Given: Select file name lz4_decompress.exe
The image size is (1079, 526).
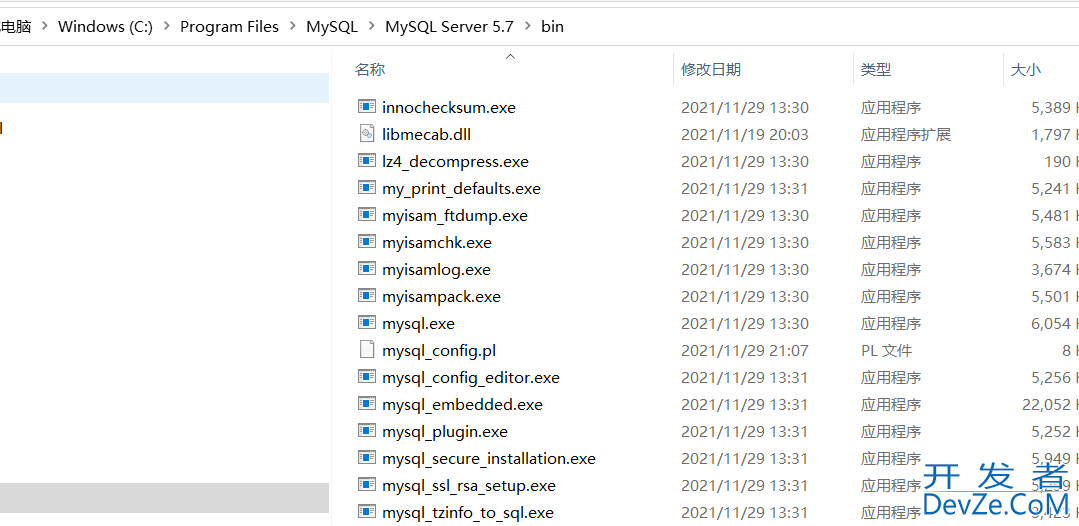Looking at the screenshot, I should [x=456, y=162].
